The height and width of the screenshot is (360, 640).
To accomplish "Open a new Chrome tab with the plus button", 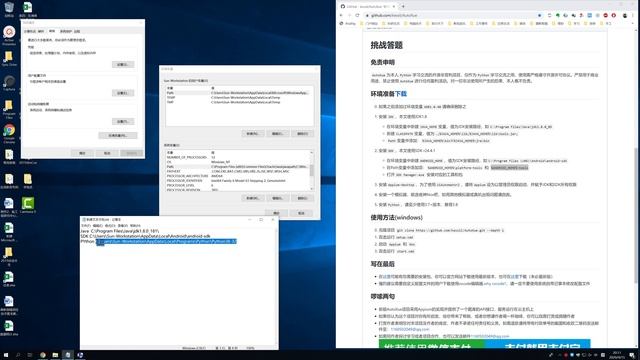I will [403, 6].
